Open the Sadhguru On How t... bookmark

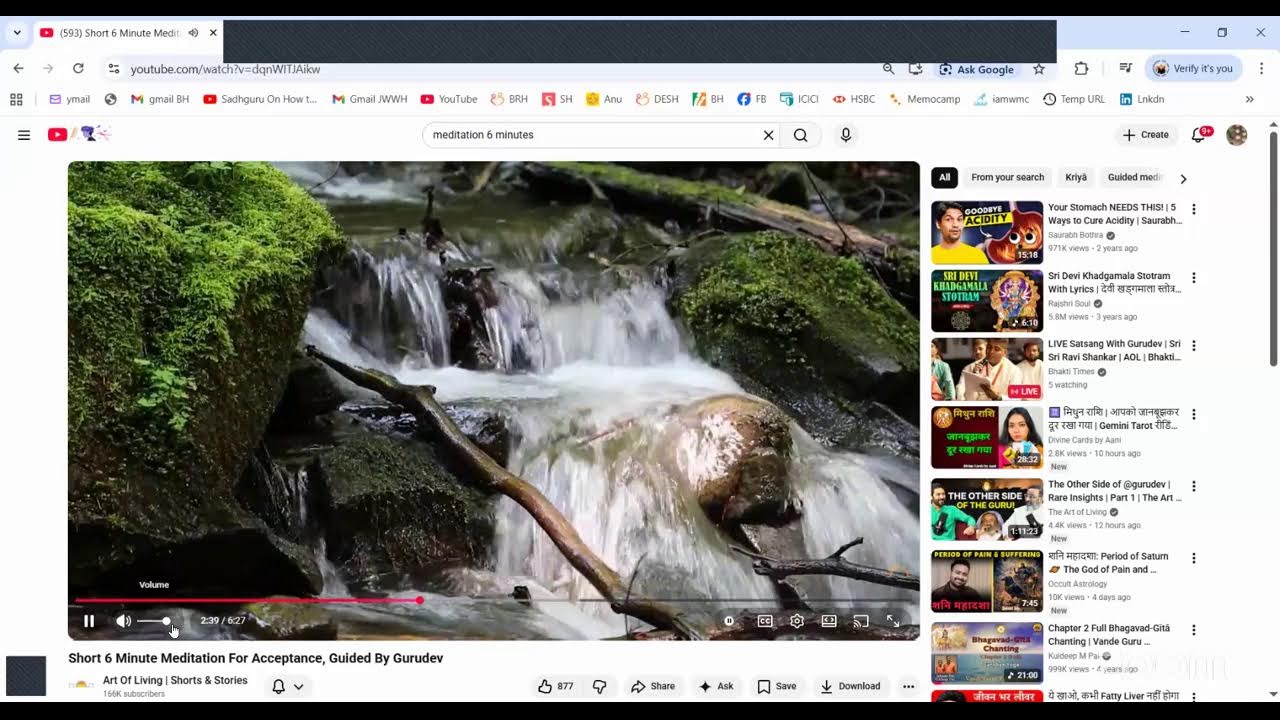(260, 99)
